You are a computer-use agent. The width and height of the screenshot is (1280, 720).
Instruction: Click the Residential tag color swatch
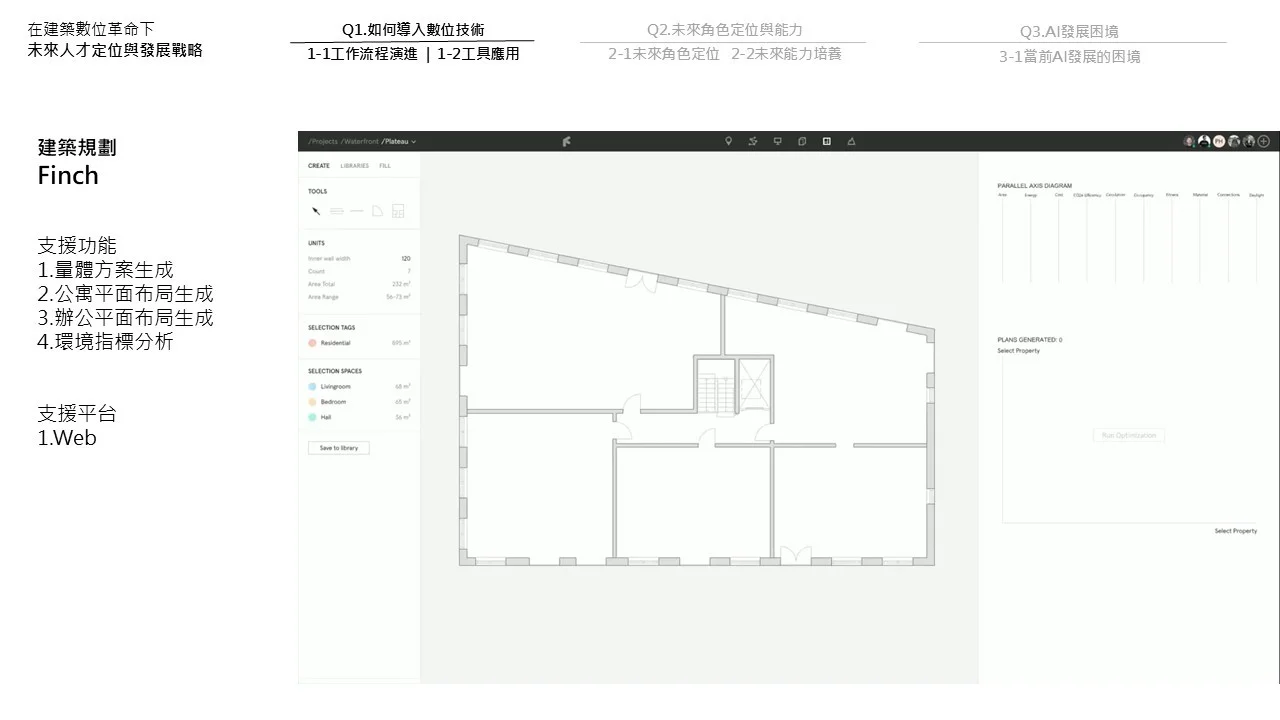(x=312, y=343)
